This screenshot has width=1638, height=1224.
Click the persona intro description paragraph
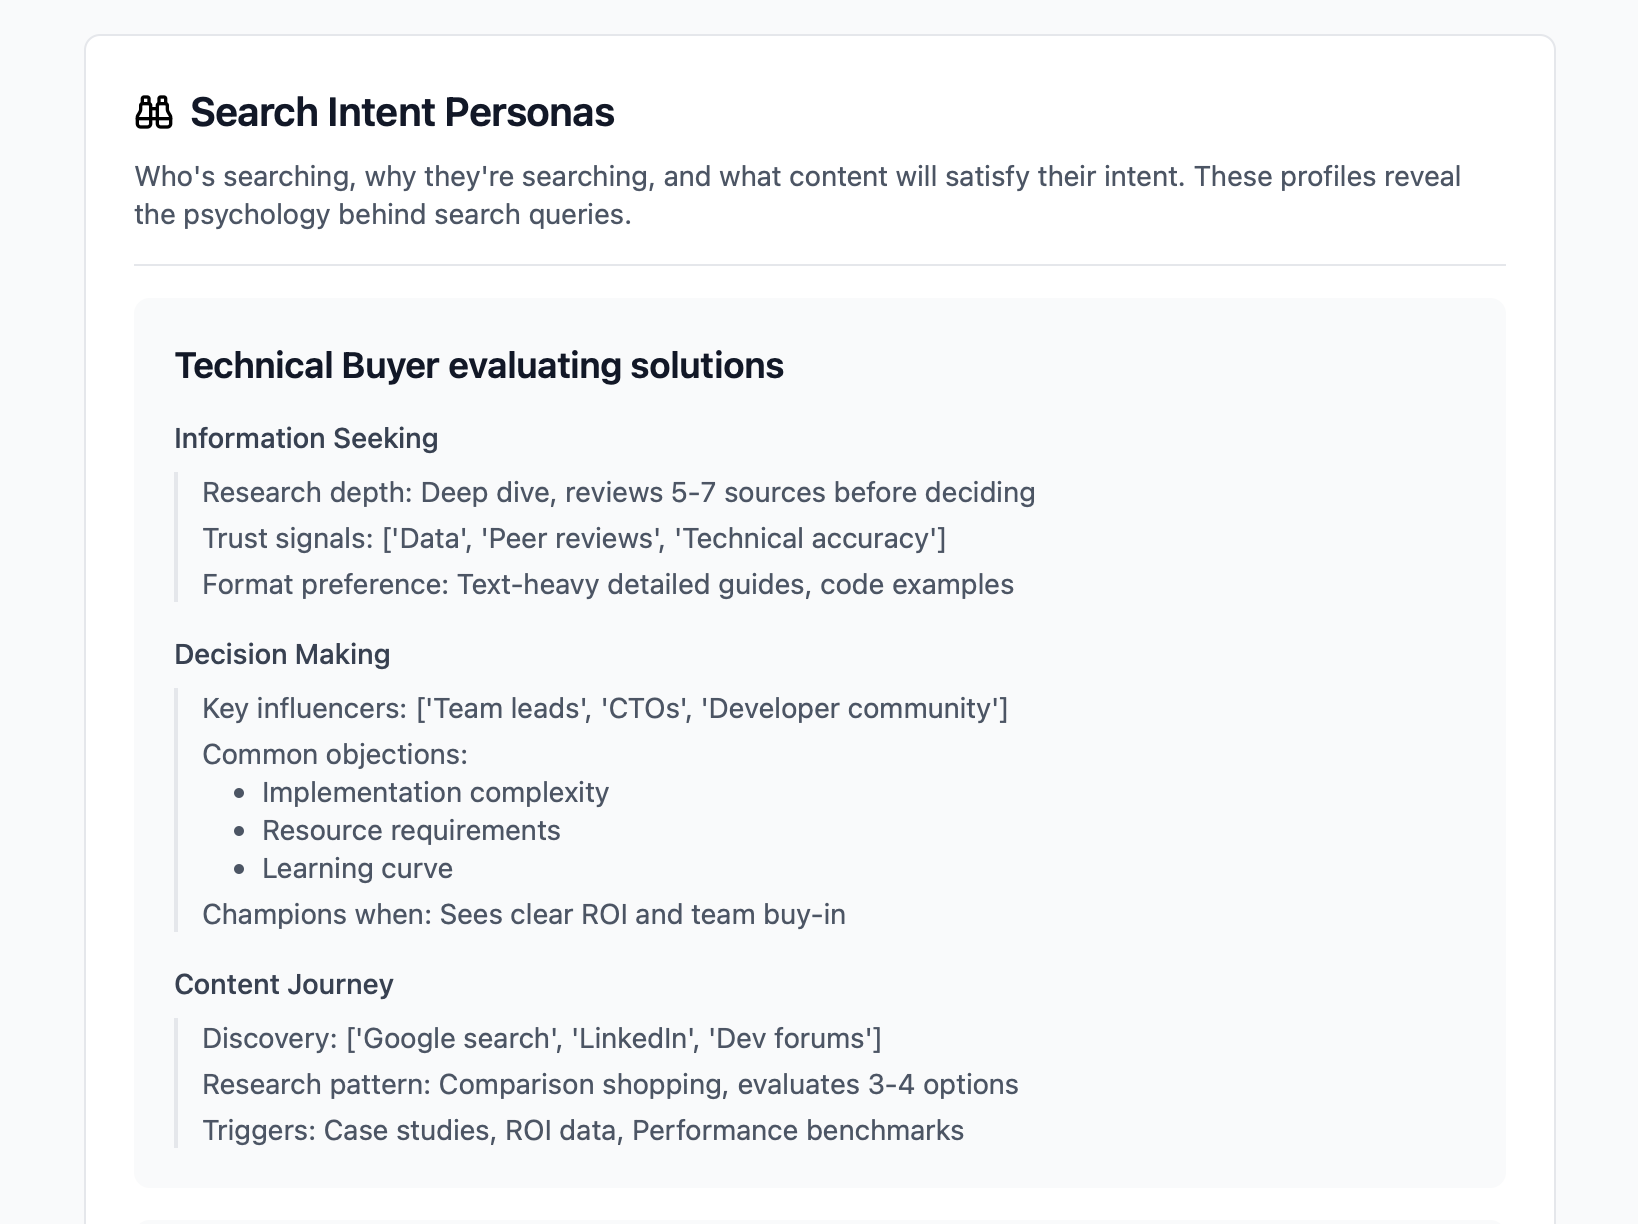coord(797,195)
